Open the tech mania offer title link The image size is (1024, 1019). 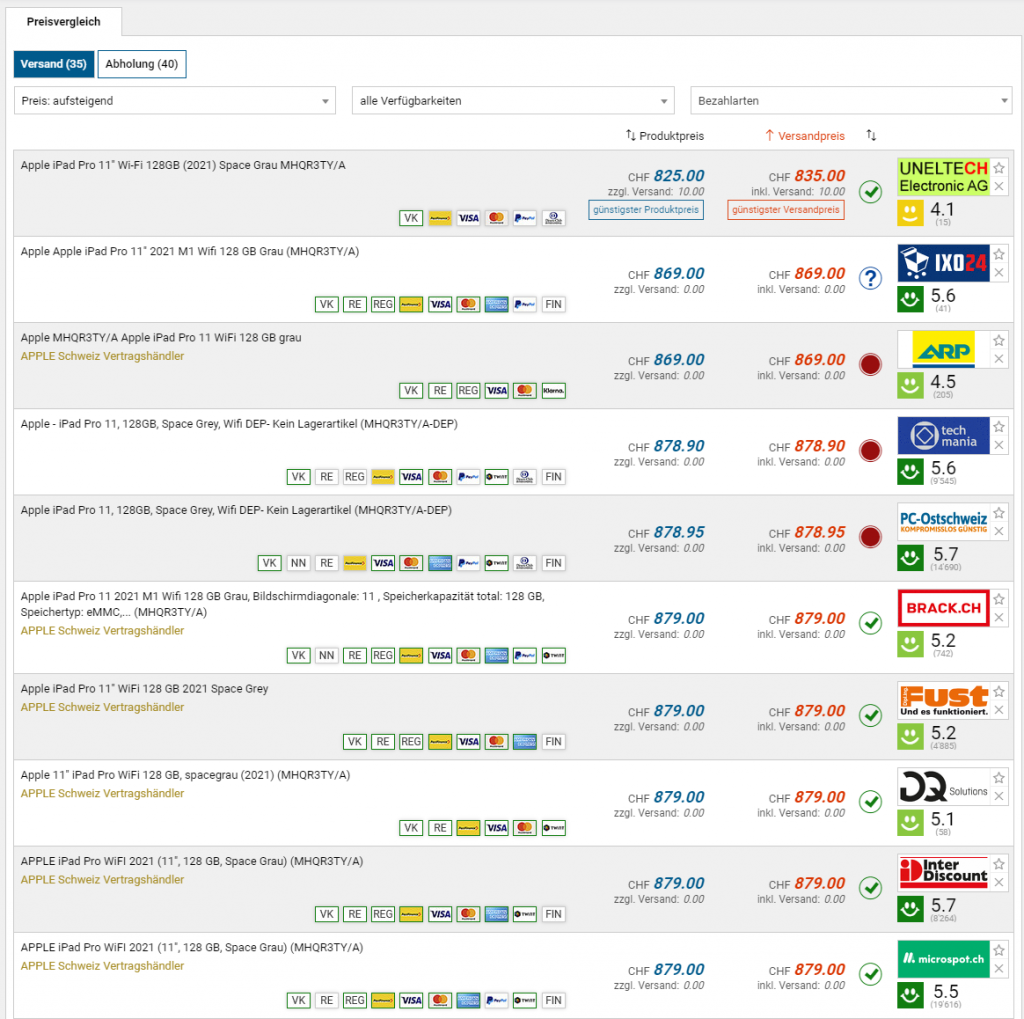coord(239,424)
